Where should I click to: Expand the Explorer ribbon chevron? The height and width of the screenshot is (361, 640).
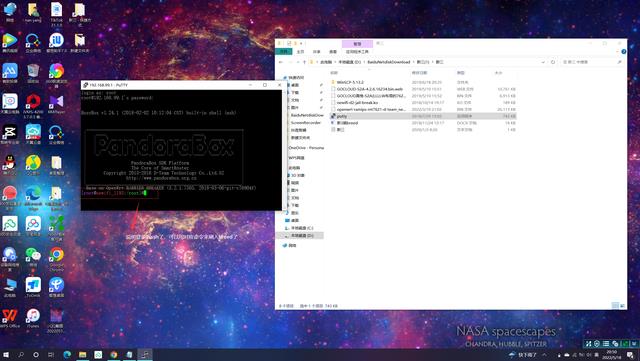point(618,51)
